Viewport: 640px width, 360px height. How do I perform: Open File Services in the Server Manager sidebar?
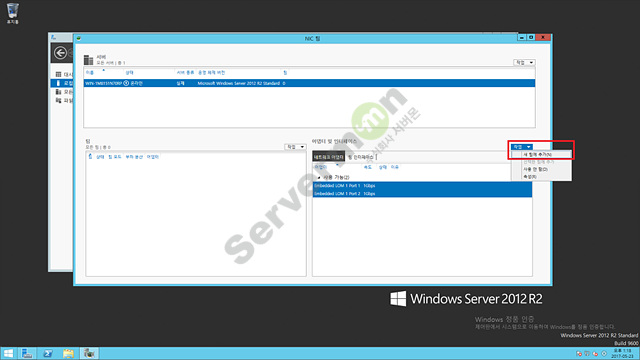coord(64,100)
